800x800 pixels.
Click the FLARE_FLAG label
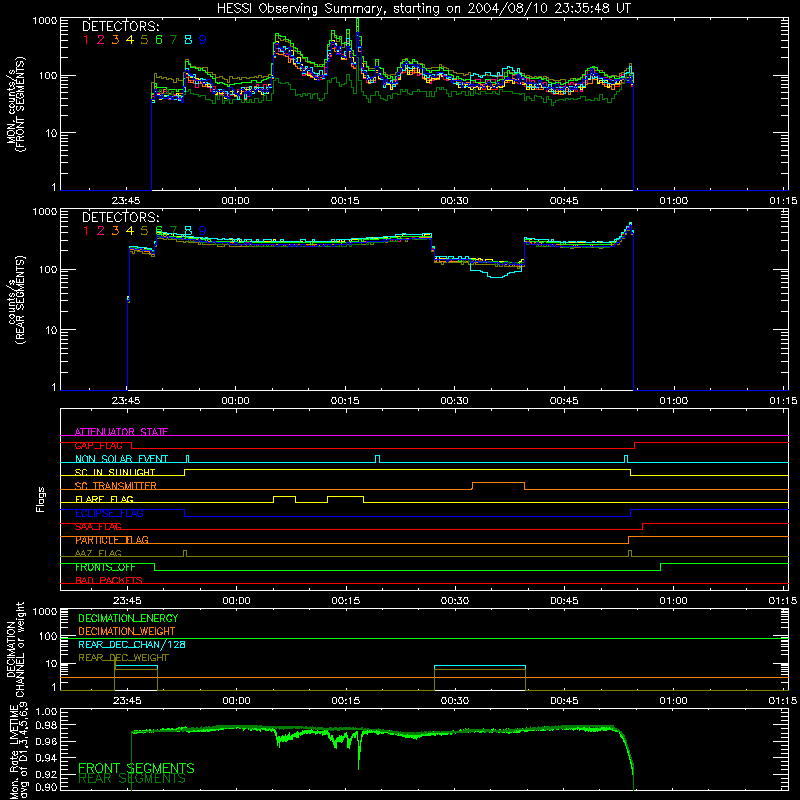click(x=104, y=499)
